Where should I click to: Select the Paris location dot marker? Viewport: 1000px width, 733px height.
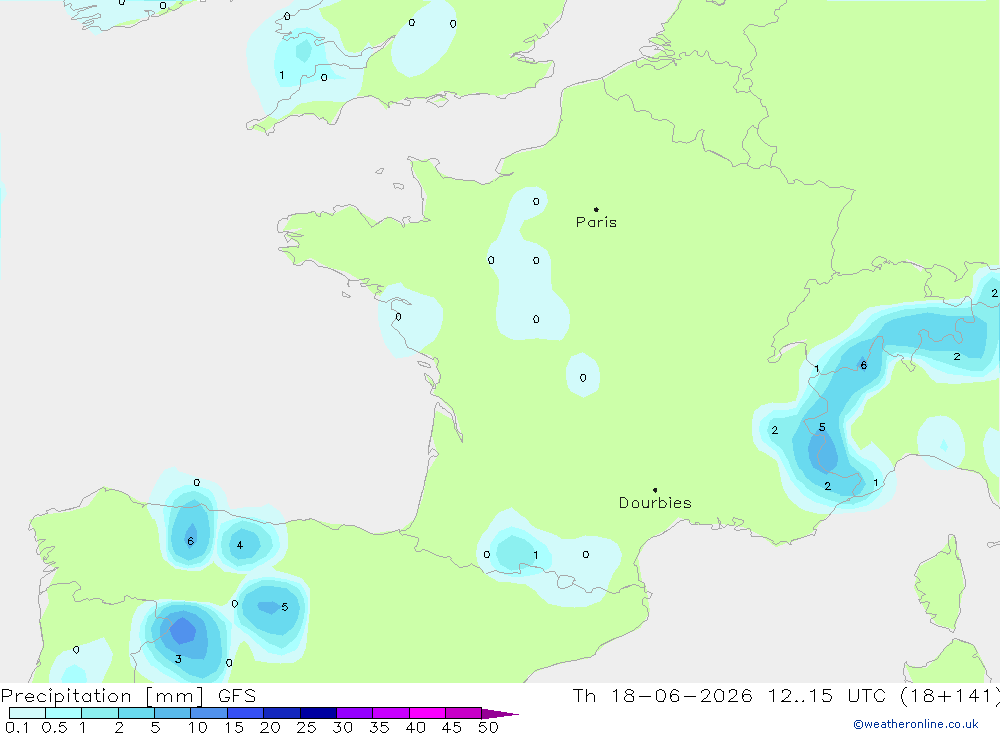coord(596,209)
